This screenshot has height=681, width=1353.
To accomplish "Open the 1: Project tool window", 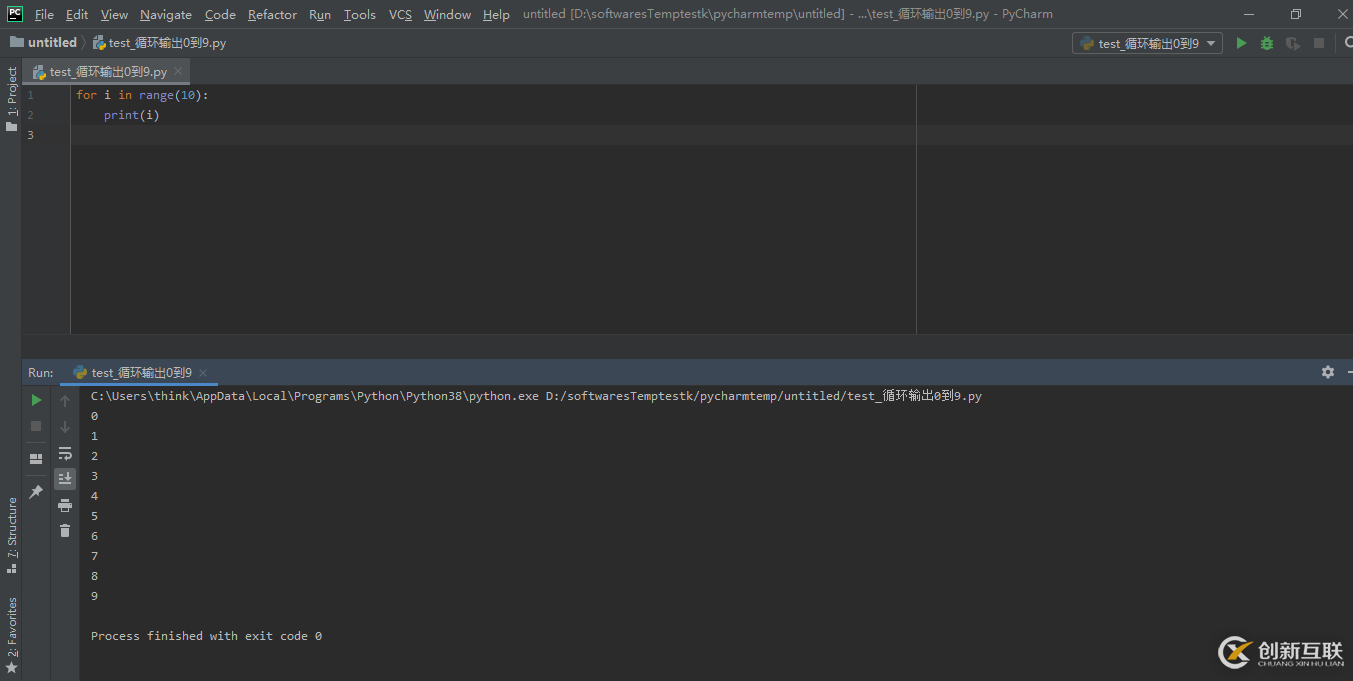I will pyautogui.click(x=11, y=98).
